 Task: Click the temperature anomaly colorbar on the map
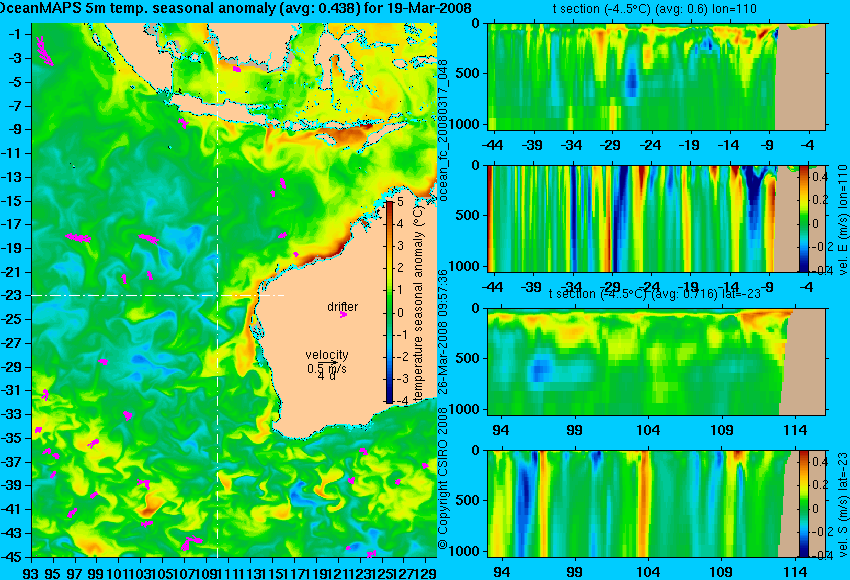[x=389, y=302]
